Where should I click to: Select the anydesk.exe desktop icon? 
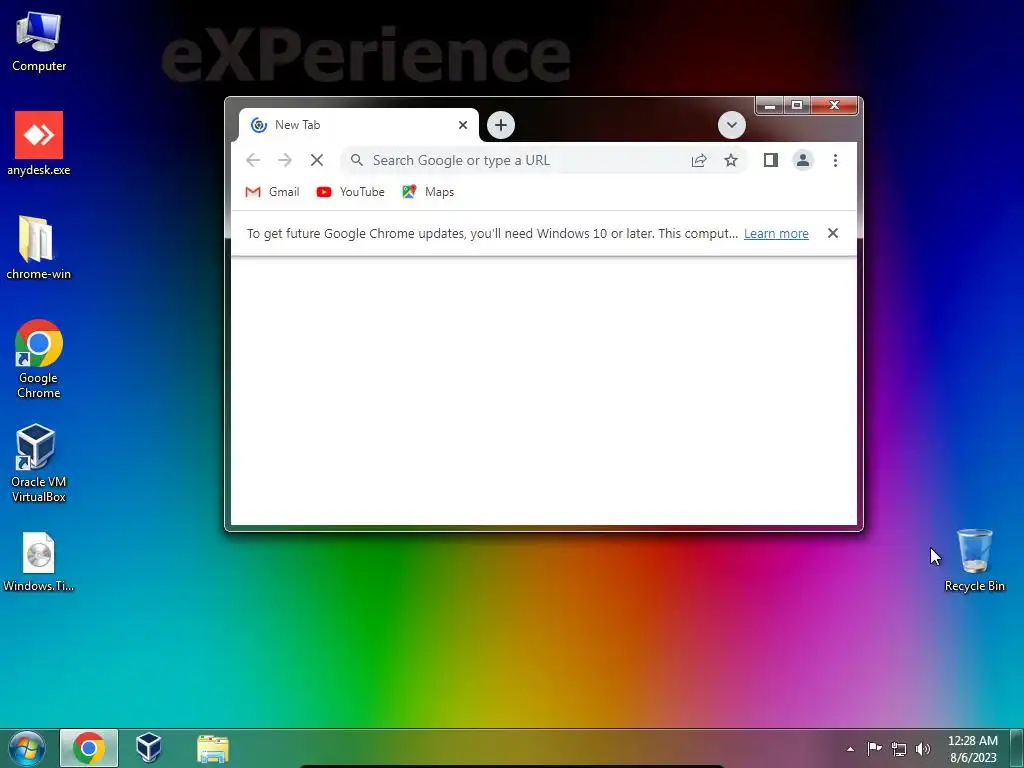pos(39,144)
